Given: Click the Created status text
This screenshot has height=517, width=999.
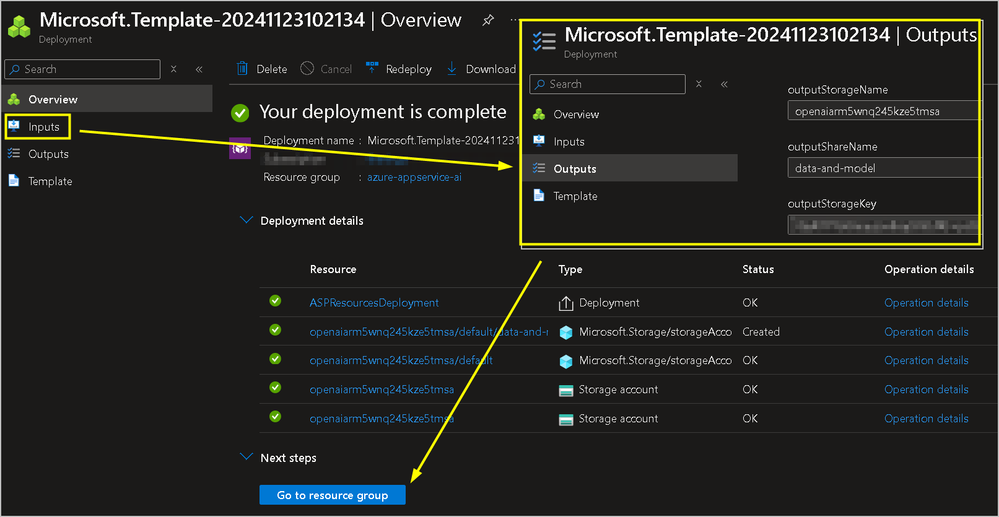Looking at the screenshot, I should click(x=761, y=332).
